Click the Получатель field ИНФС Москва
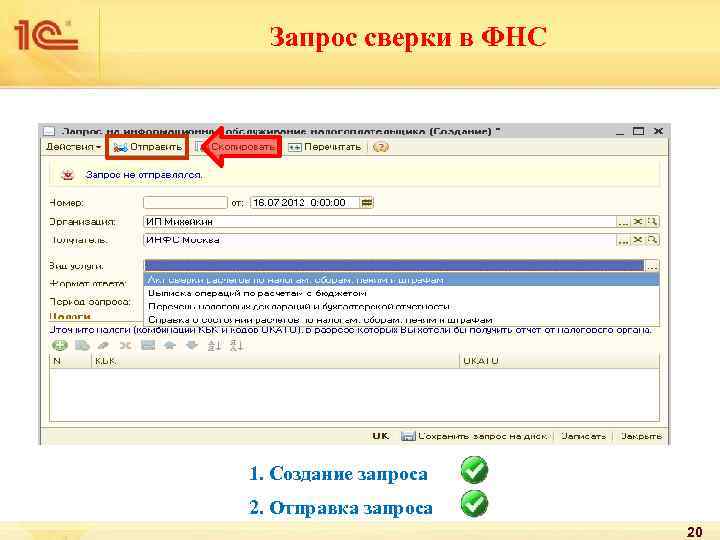Image resolution: width=720 pixels, height=540 pixels. click(379, 240)
